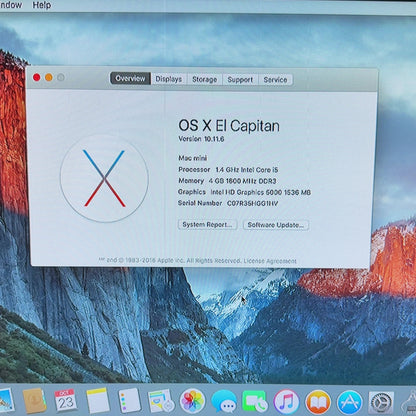Open the Photos app in Dock
The width and height of the screenshot is (416, 416).
tap(192, 401)
